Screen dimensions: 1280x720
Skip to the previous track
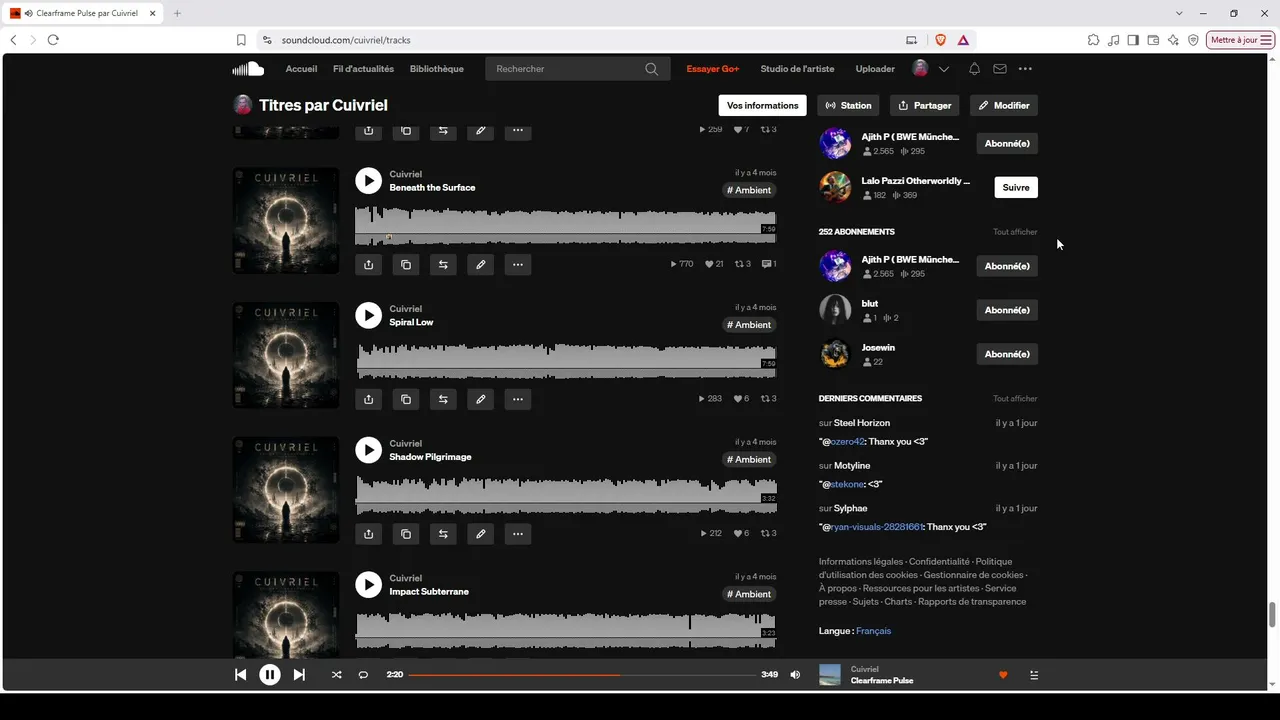click(240, 675)
